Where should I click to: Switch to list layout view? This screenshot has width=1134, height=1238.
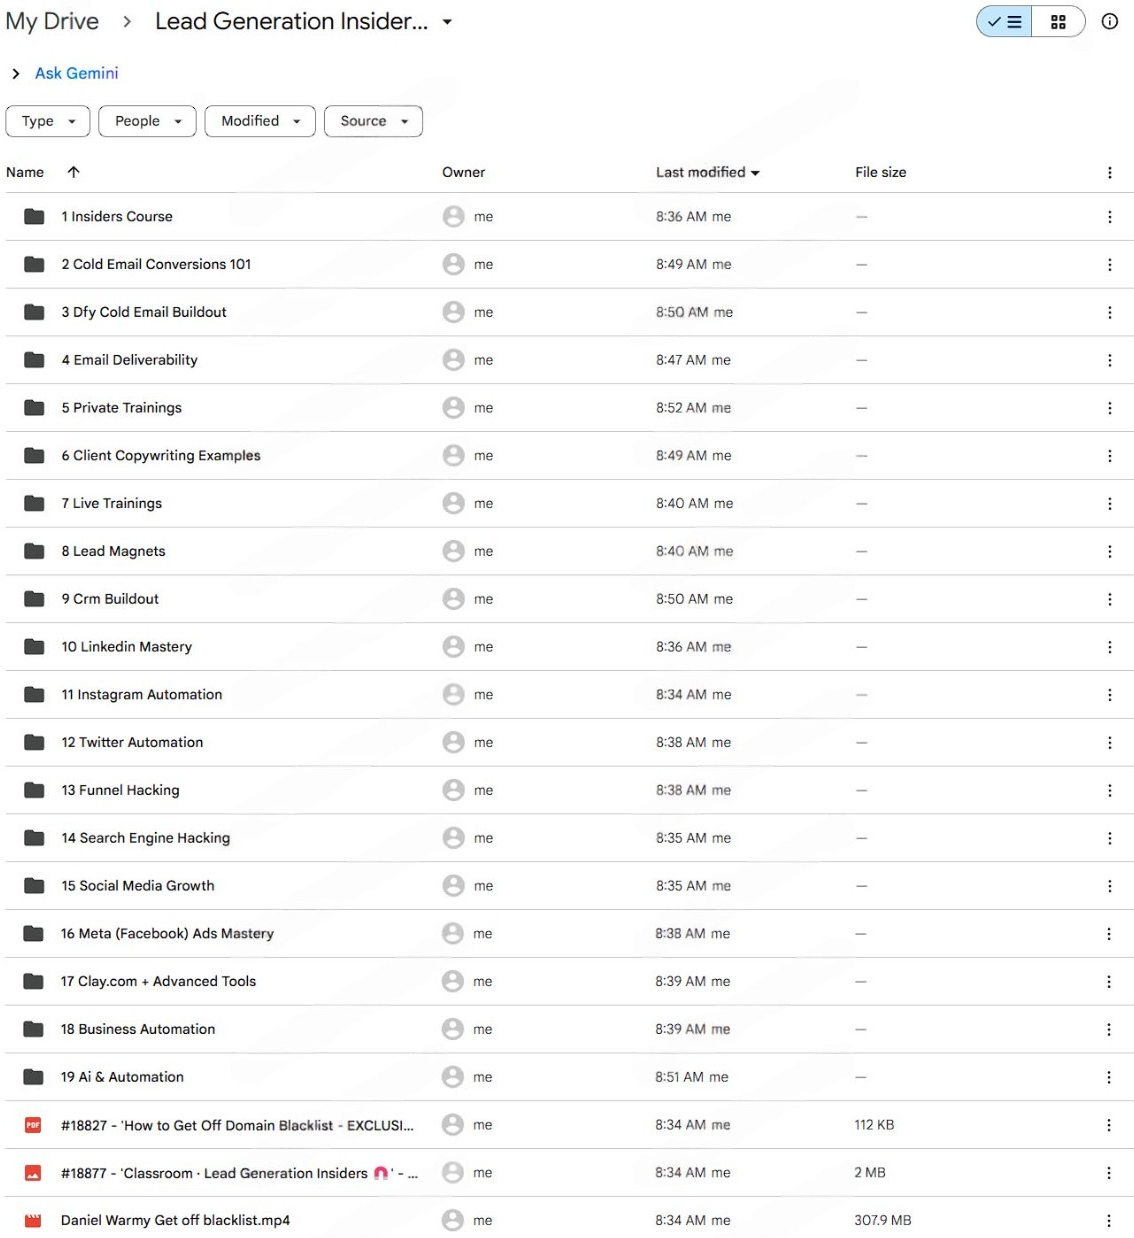coord(1005,22)
